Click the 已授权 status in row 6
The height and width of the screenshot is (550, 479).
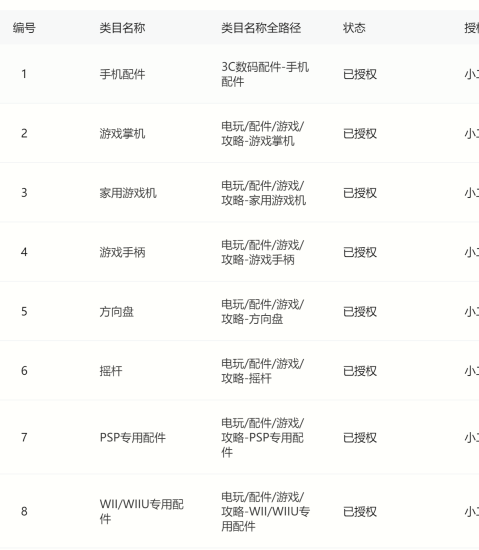point(360,370)
